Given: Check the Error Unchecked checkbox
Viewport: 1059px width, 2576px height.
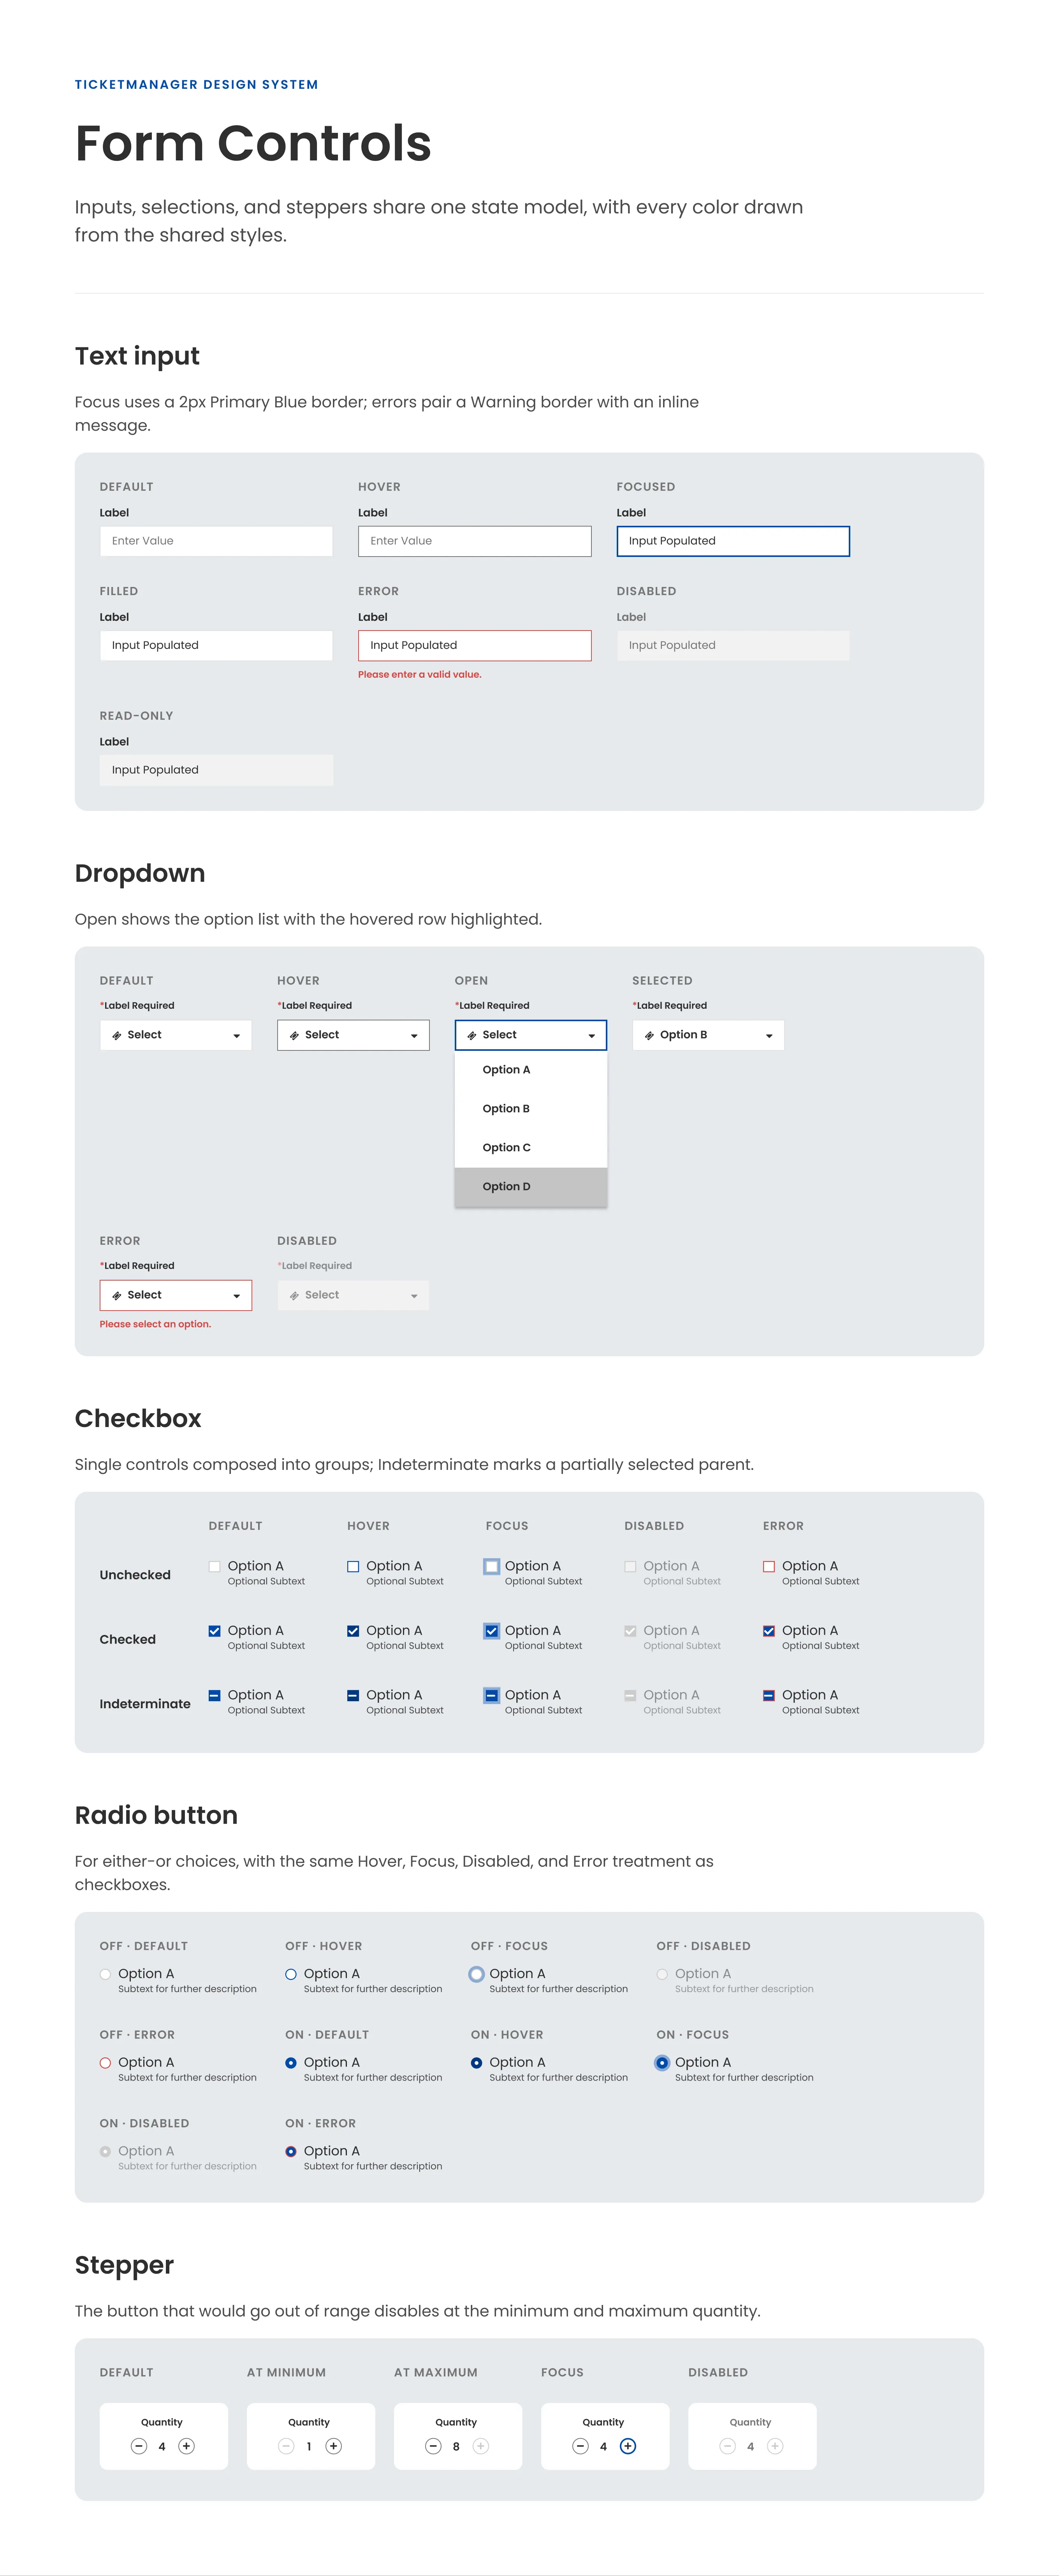Looking at the screenshot, I should coord(769,1567).
